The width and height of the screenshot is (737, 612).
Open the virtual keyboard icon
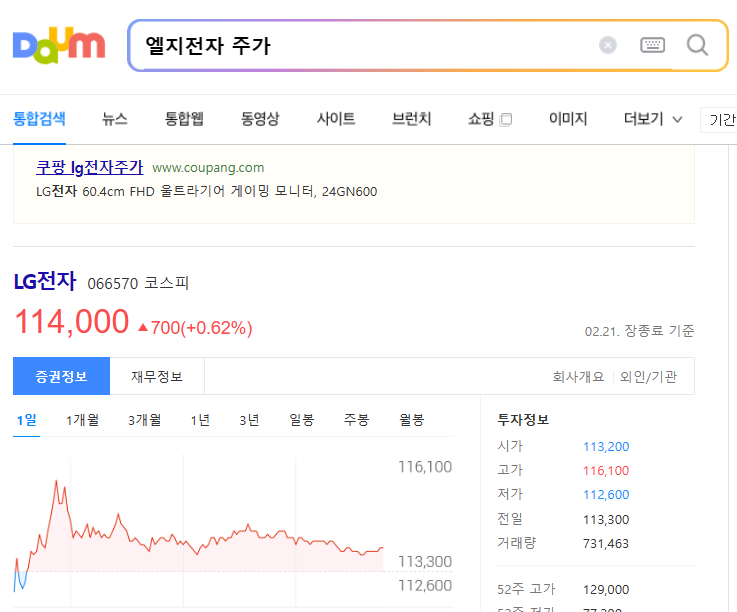(652, 45)
